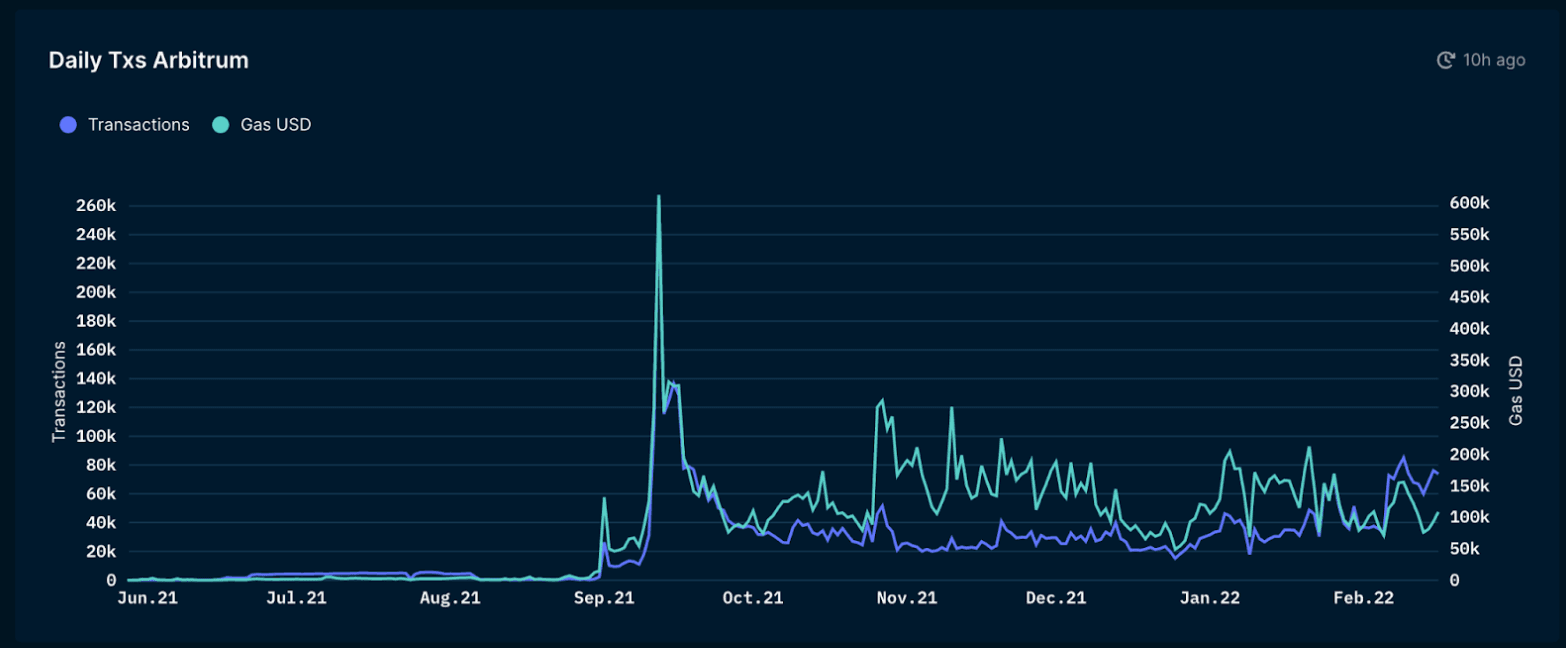The image size is (1566, 648).
Task: Toggle the Transactions series via its legend label
Action: point(138,125)
